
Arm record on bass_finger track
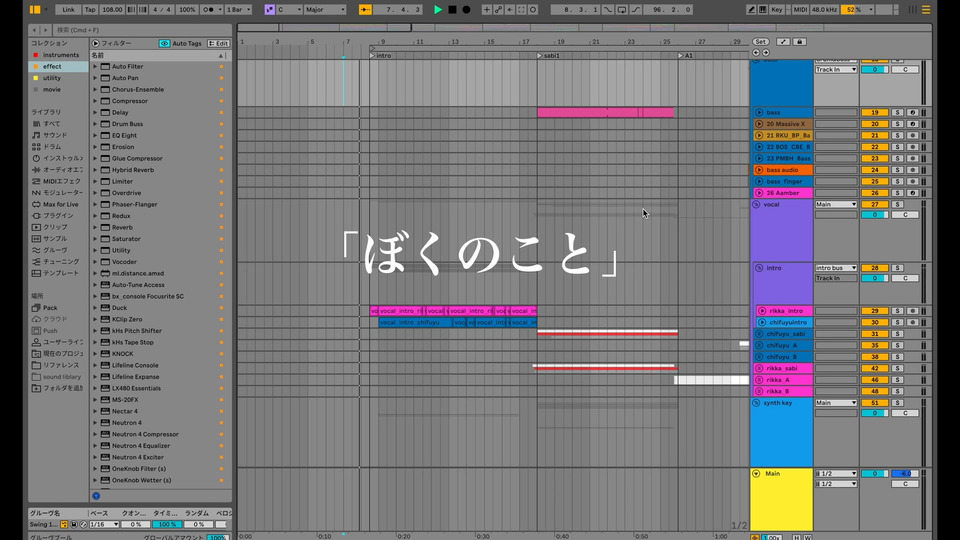coord(912,181)
